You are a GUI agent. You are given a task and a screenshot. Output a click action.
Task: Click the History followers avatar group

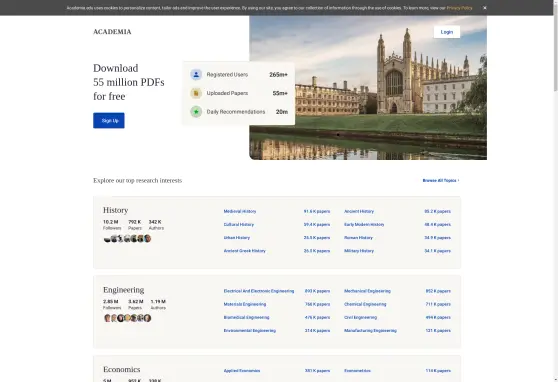point(127,239)
